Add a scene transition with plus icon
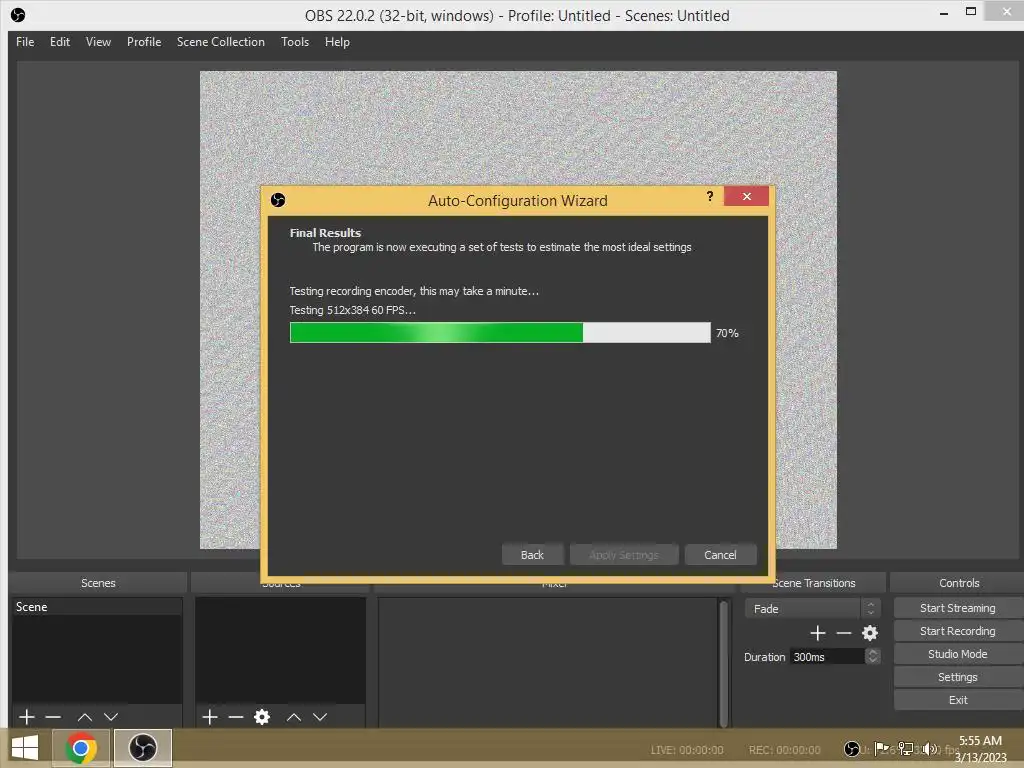The width and height of the screenshot is (1024, 768). click(x=818, y=633)
